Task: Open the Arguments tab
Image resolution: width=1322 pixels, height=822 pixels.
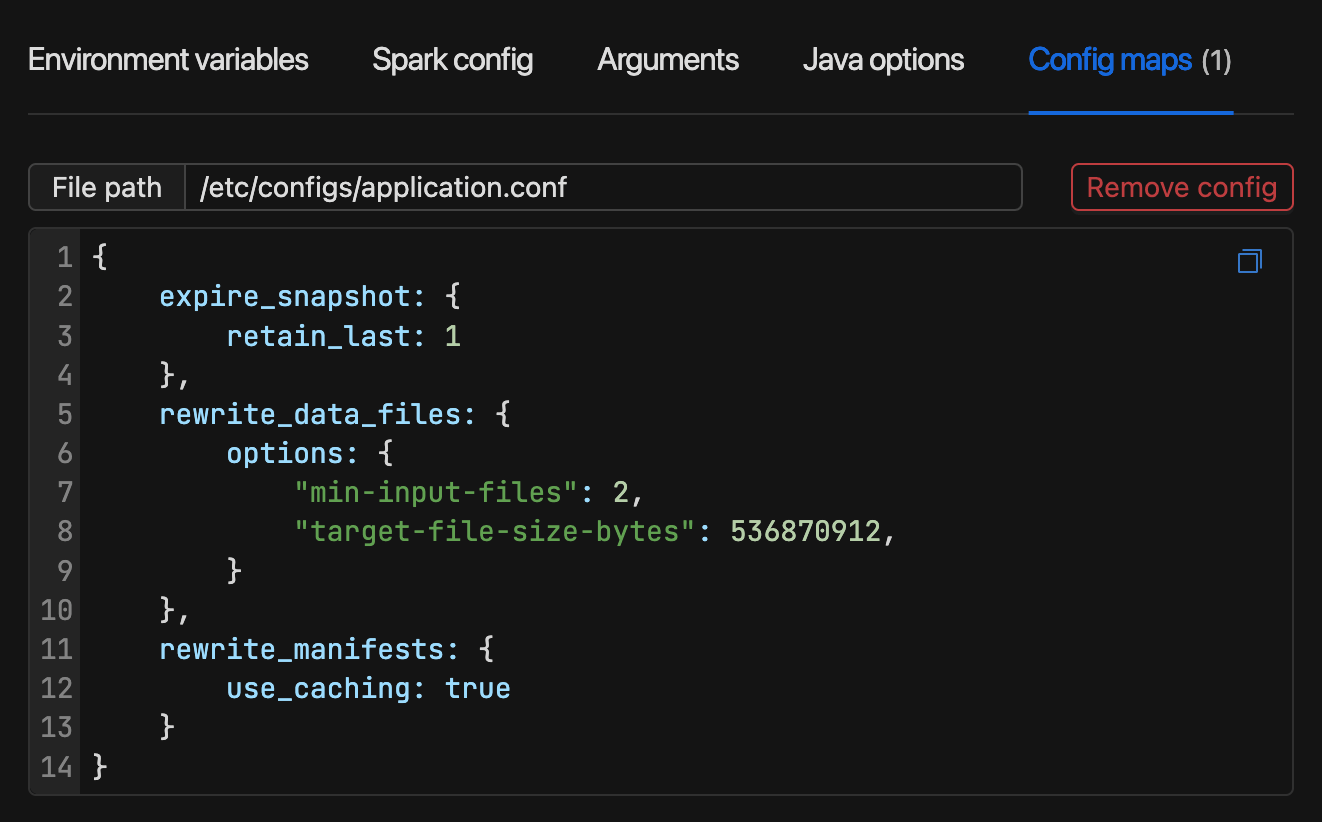Action: (x=668, y=60)
